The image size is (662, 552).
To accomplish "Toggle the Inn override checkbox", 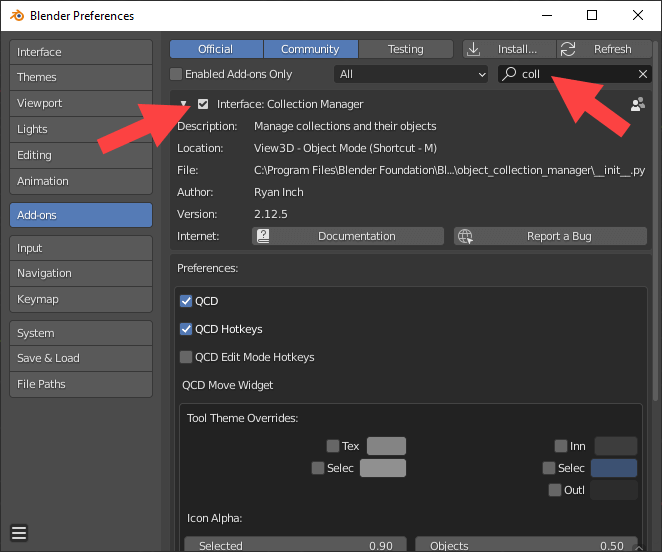I will tap(561, 446).
